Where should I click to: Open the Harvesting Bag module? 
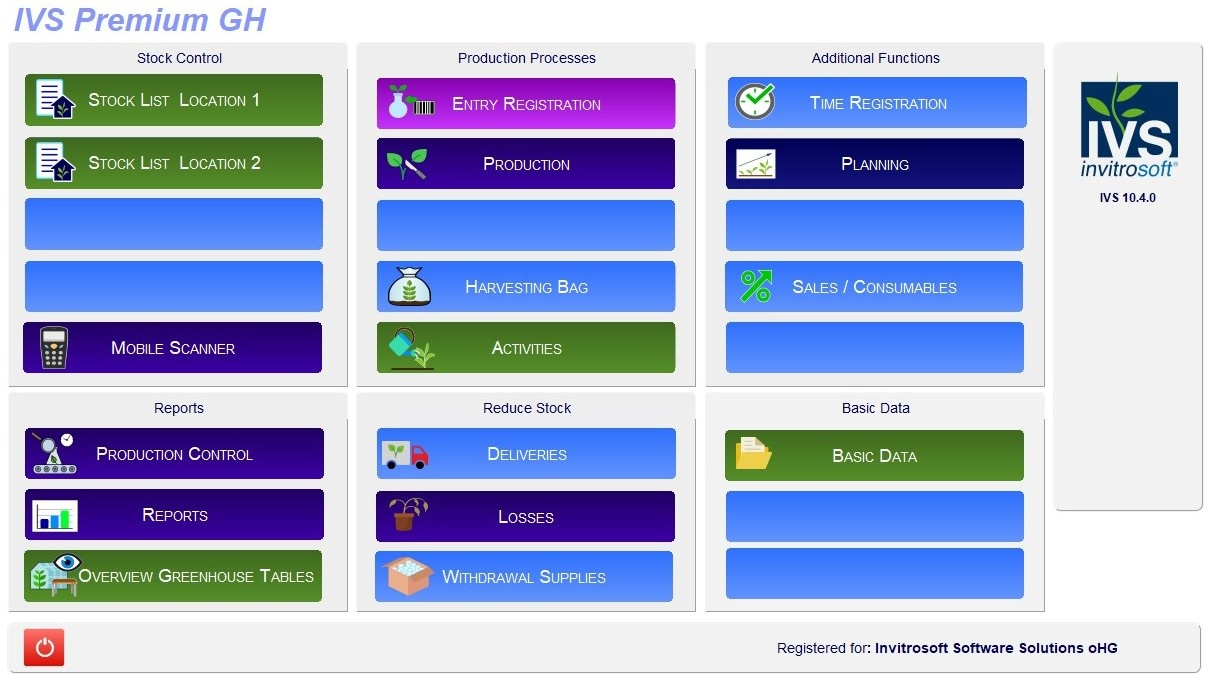point(526,287)
